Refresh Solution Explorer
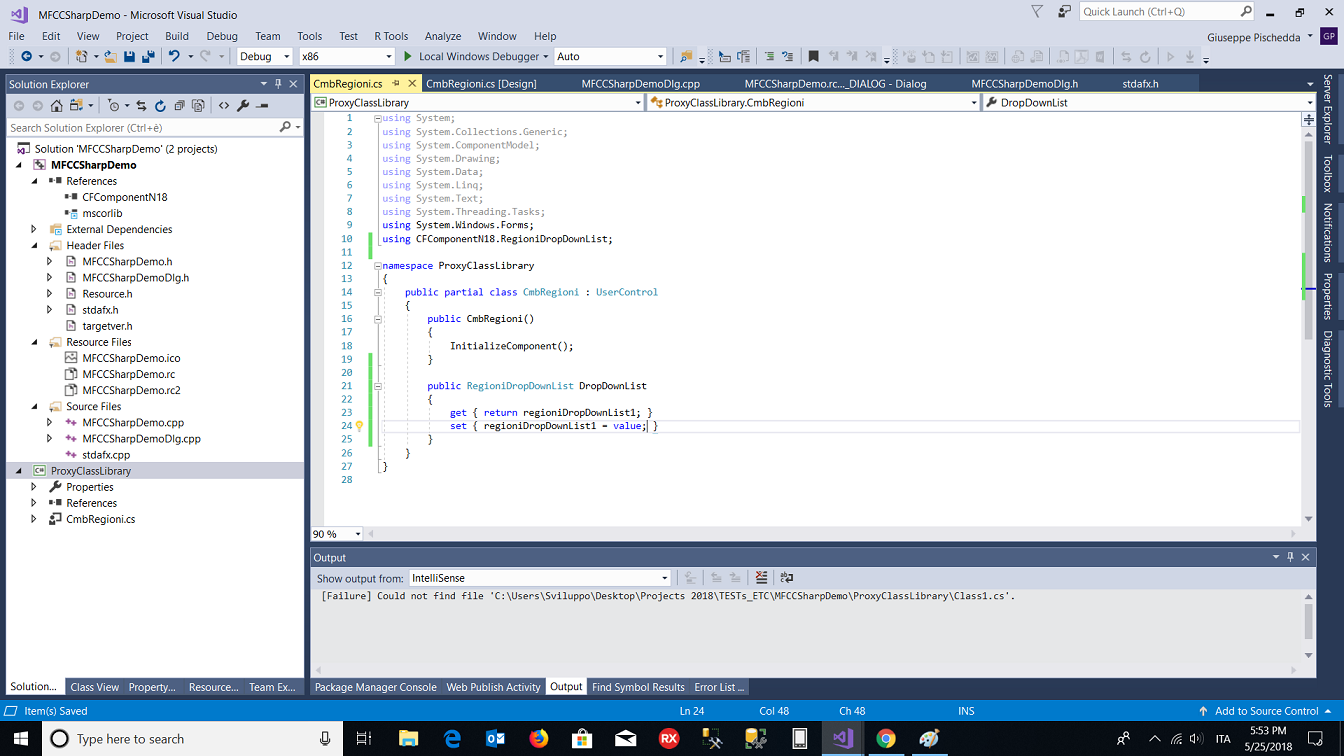The width and height of the screenshot is (1344, 756). (x=160, y=106)
